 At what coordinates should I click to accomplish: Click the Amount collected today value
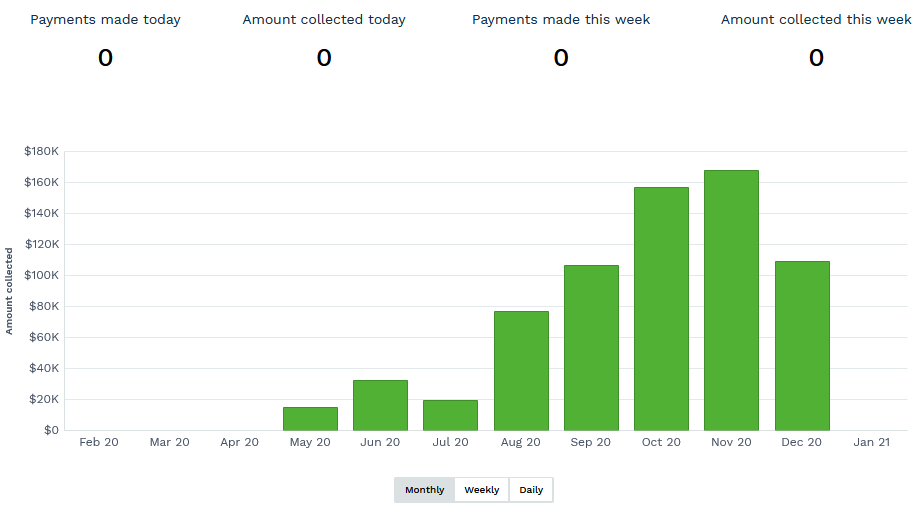pyautogui.click(x=324, y=58)
